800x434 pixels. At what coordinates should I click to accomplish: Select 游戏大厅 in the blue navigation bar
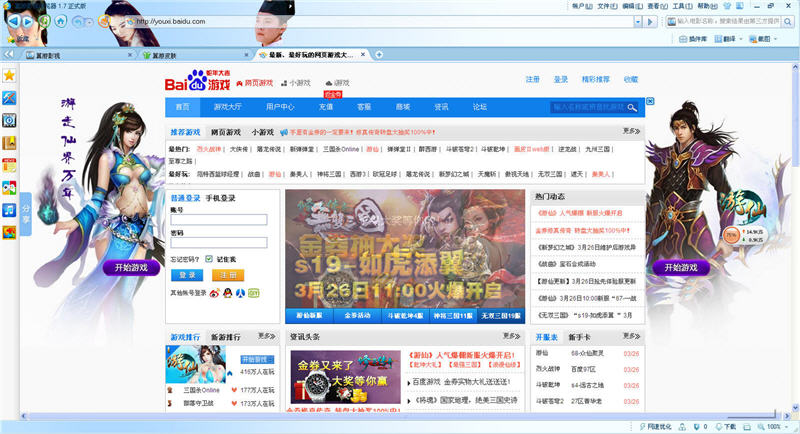(228, 107)
